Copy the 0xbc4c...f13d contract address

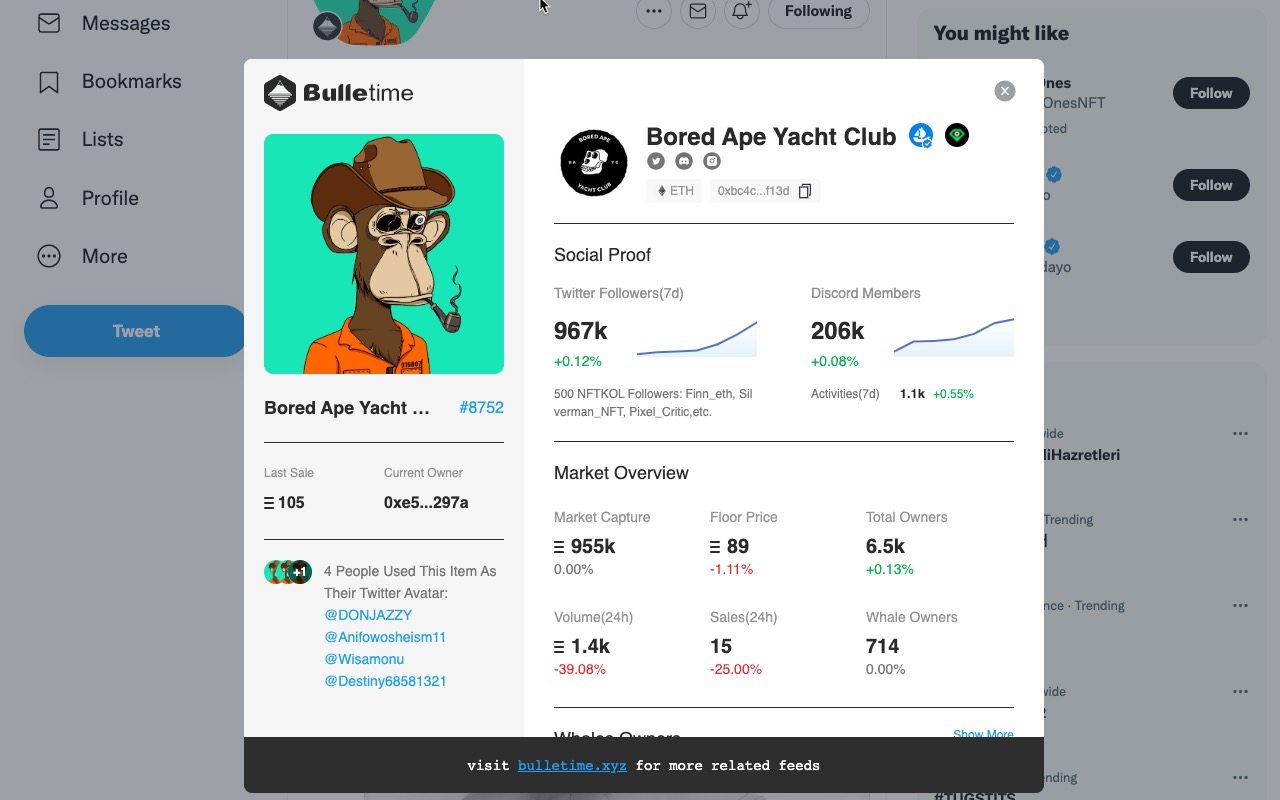coord(805,190)
